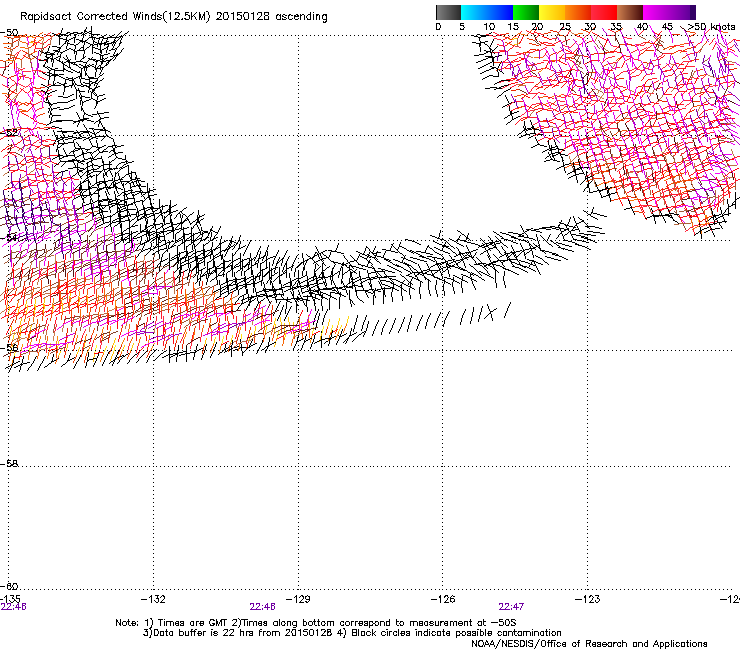Click the '20' legend scale label
The height and width of the screenshot is (650, 740).
pos(537,27)
